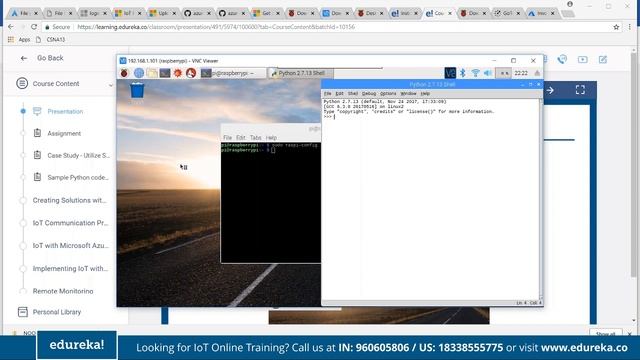Open Debug menu in Python Shell
Viewport: 640px width, 360px height.
[x=369, y=93]
